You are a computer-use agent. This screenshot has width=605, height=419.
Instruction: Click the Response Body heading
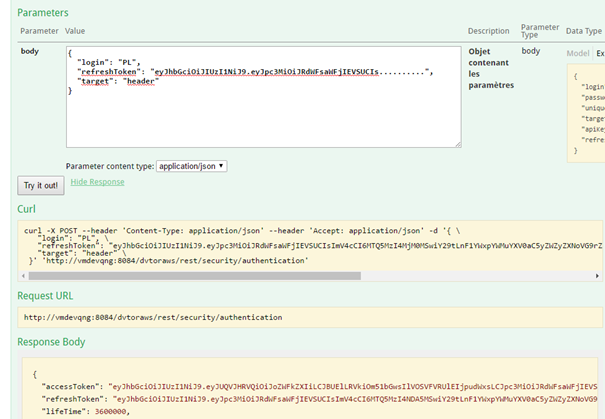(x=58, y=343)
